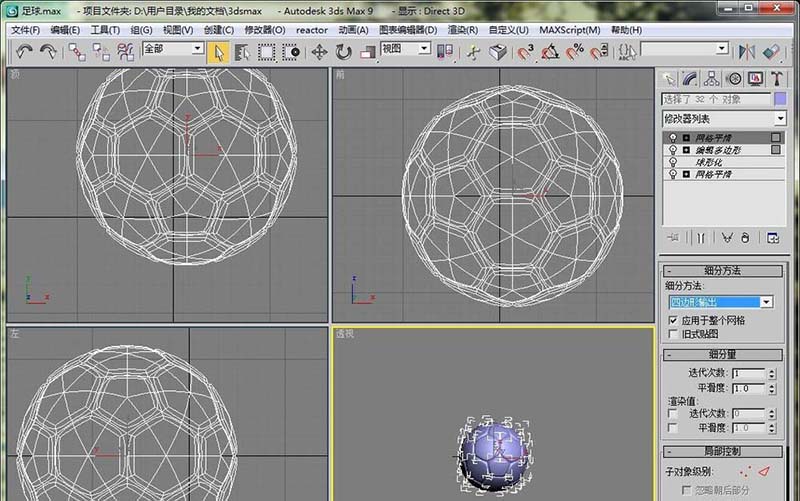The height and width of the screenshot is (501, 800).
Task: Toggle the Percent Snap icon
Action: pos(574,52)
